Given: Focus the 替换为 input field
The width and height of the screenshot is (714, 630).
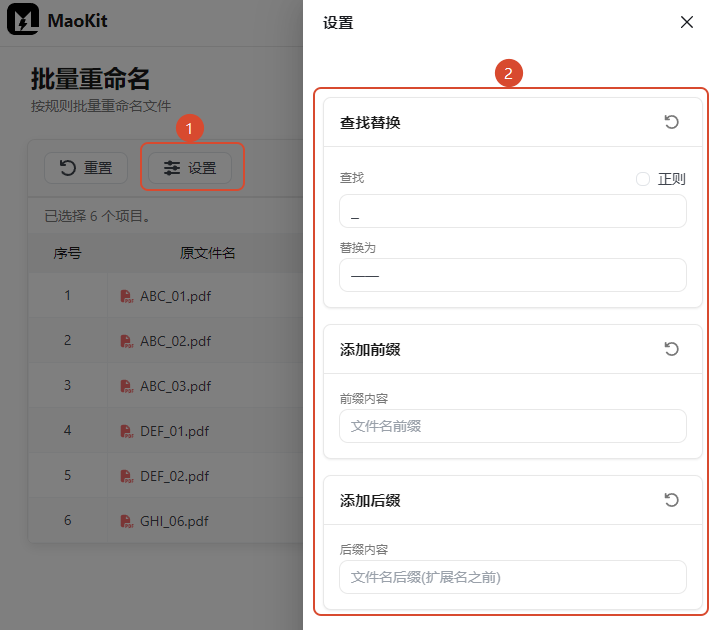Looking at the screenshot, I should [x=513, y=275].
